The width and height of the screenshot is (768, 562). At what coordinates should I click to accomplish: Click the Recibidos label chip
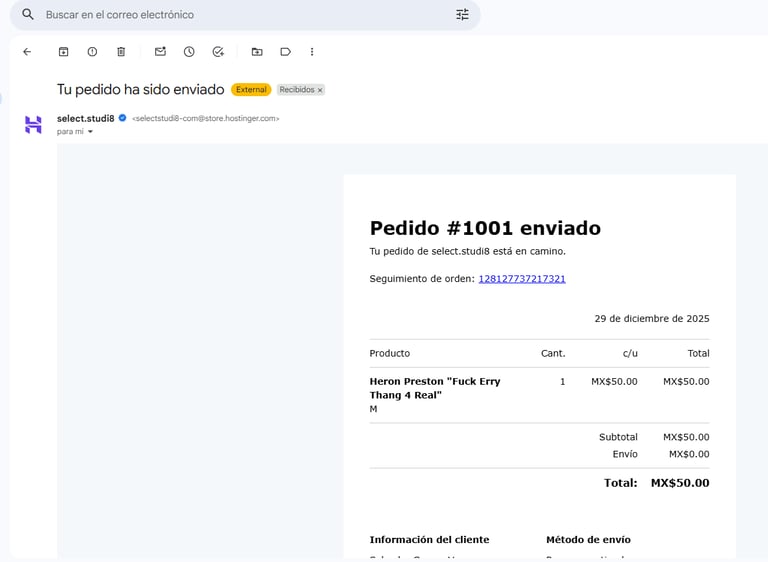(297, 90)
